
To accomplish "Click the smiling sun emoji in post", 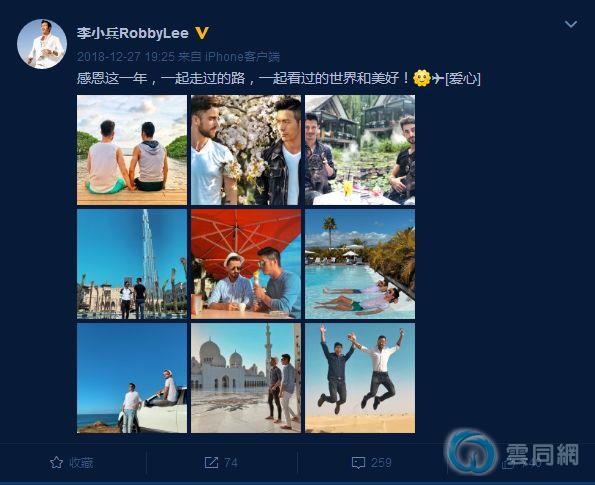I will [422, 78].
